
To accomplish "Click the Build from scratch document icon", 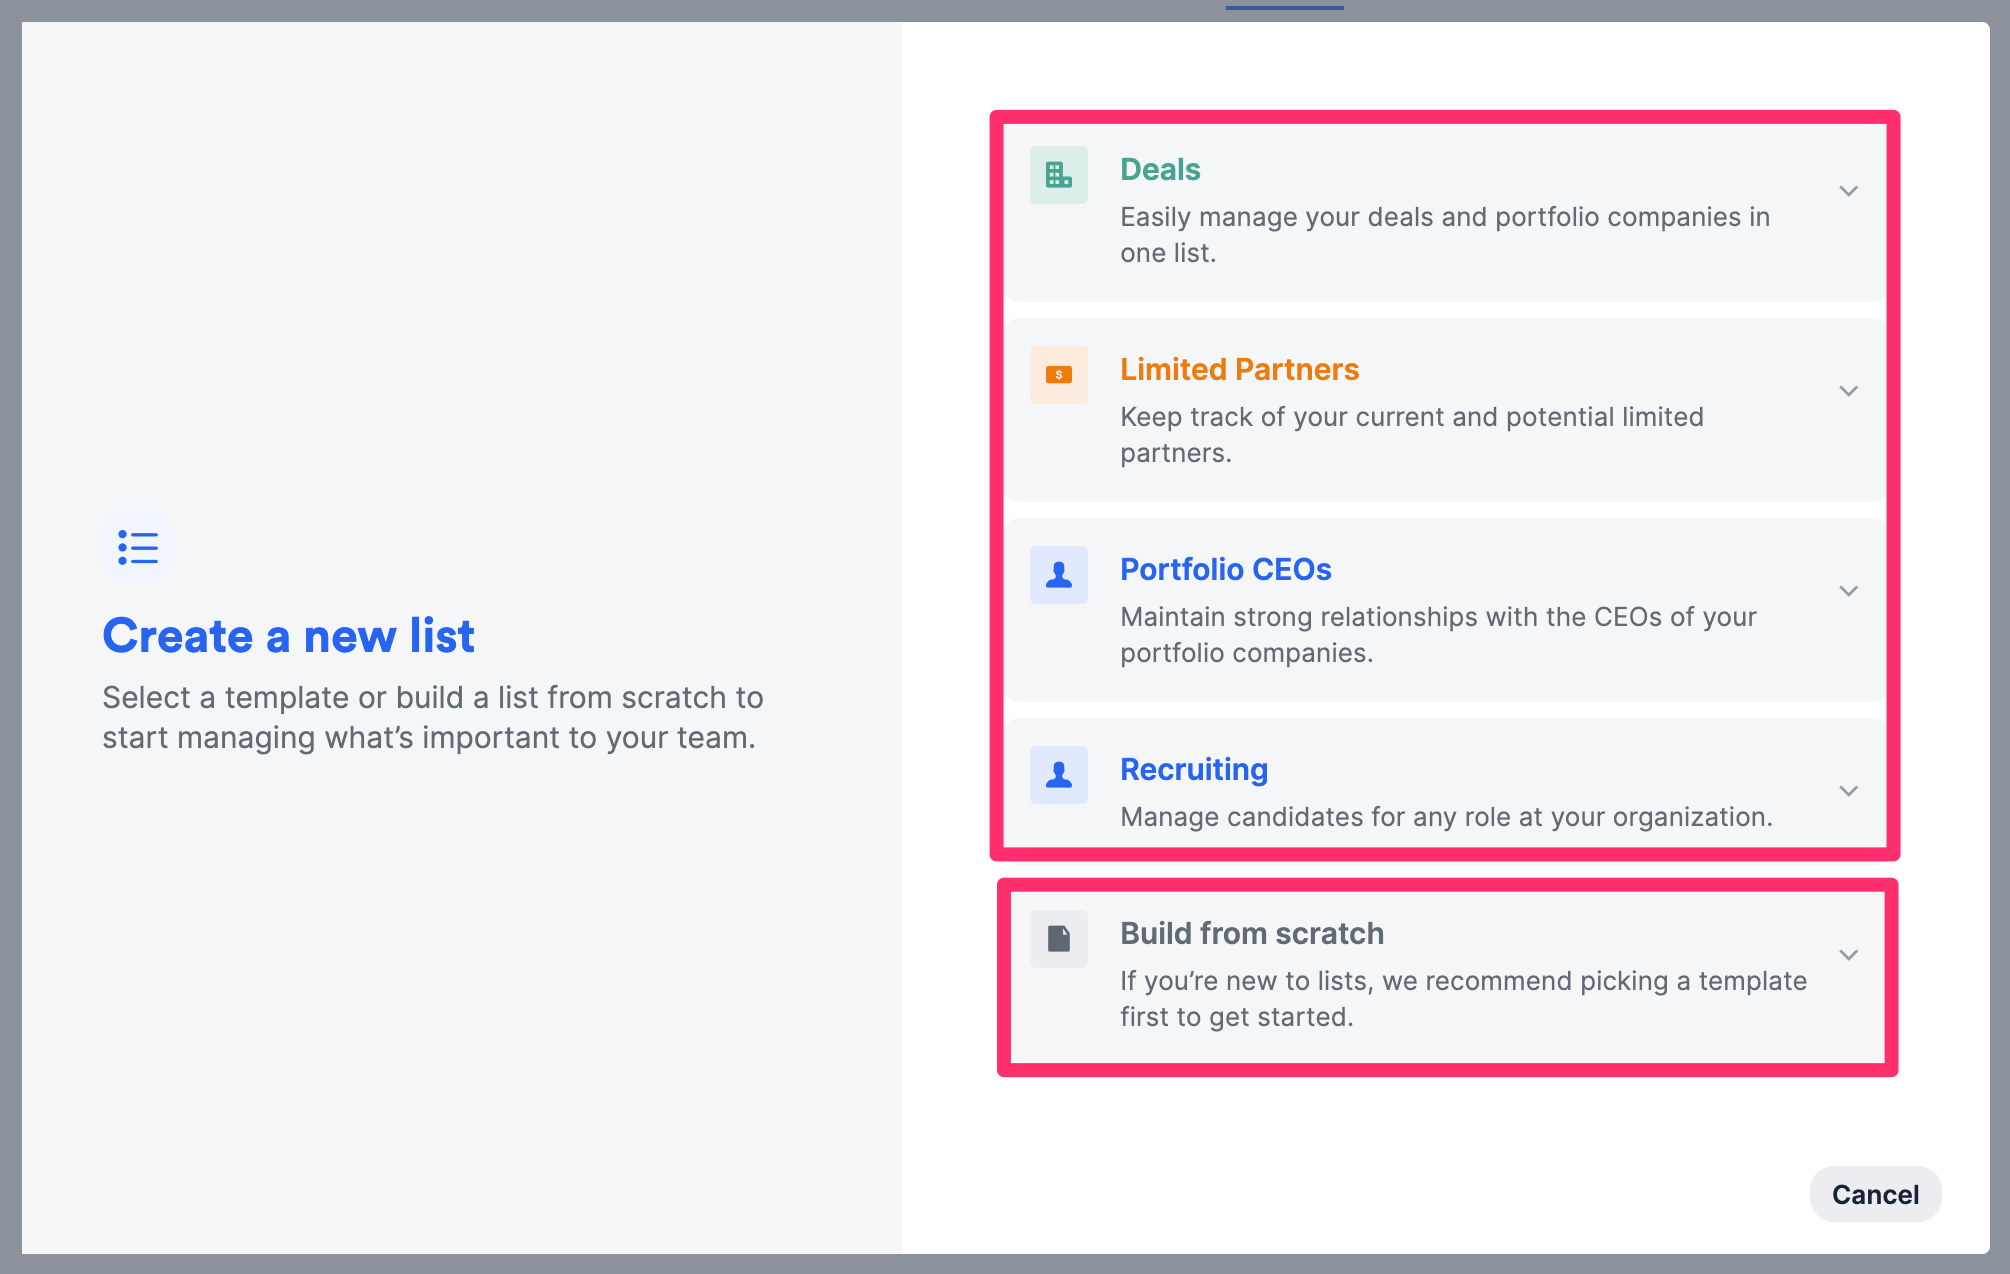I will [x=1058, y=938].
